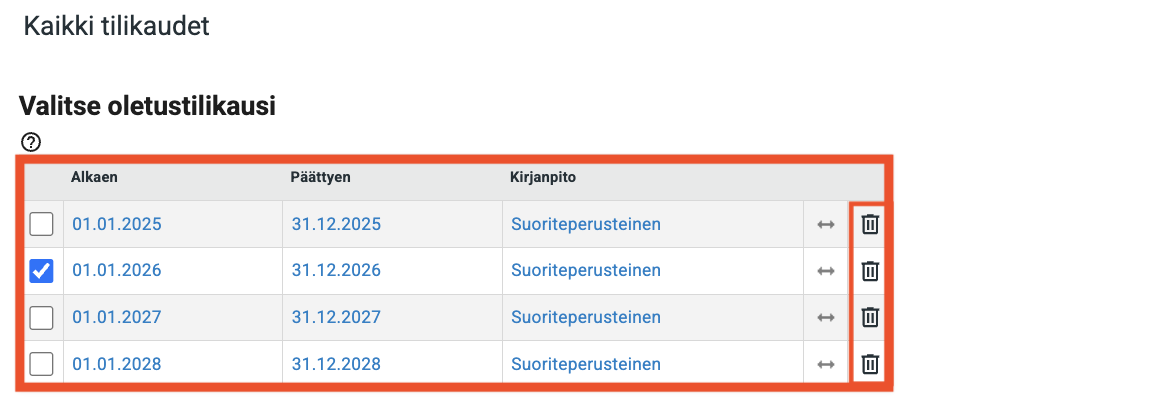Check the 01.01.2025 fiscal year checkbox
This screenshot has width=1160, height=416.
42,225
